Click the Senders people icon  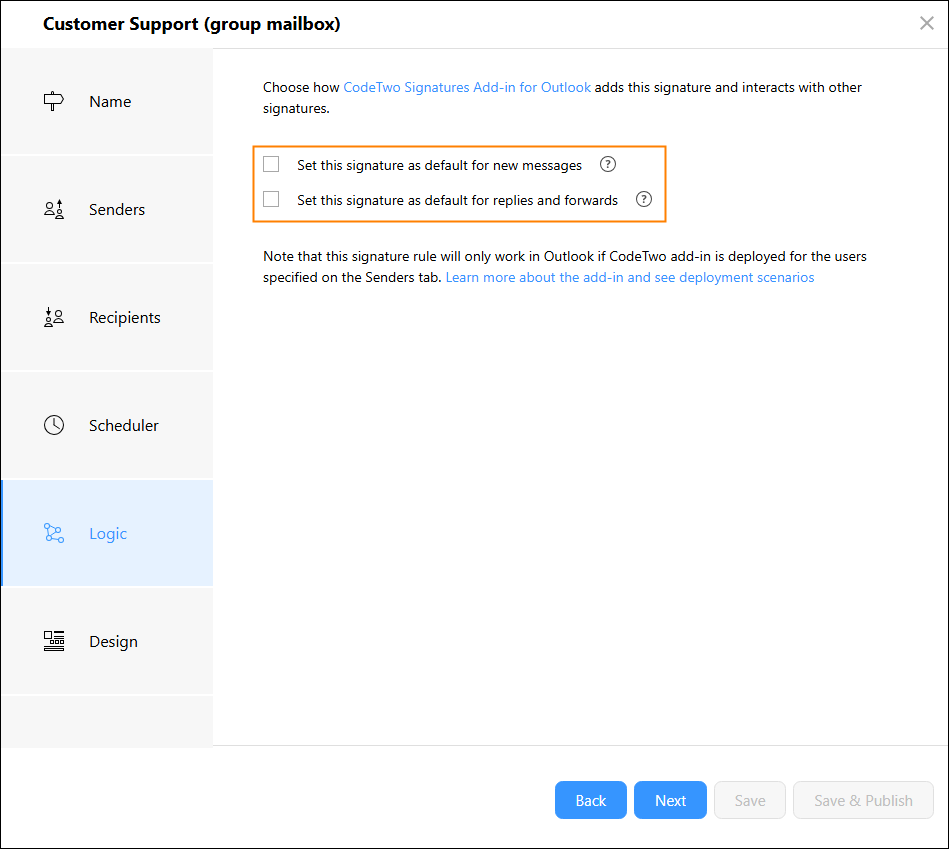pyautogui.click(x=53, y=209)
